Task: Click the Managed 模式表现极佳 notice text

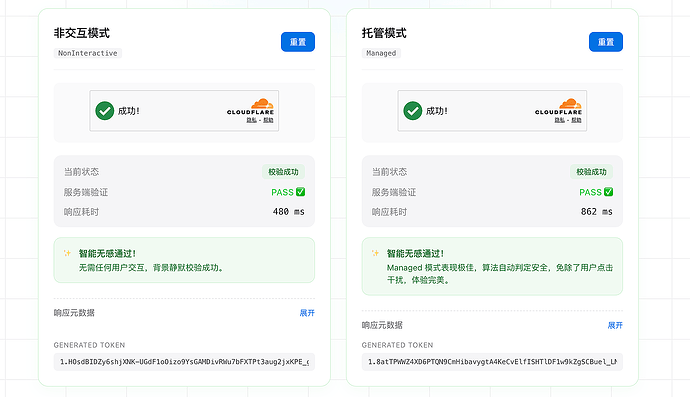Action: point(500,274)
